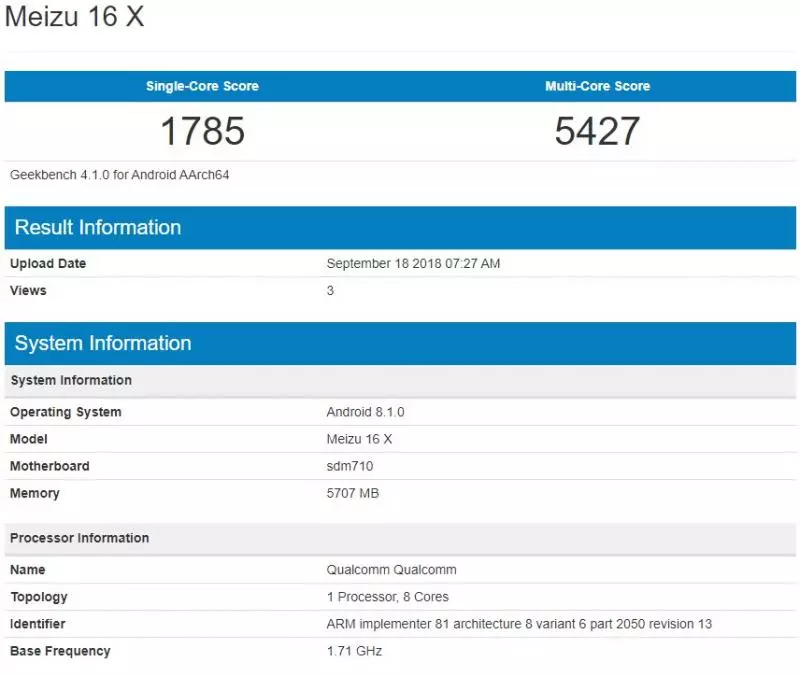Select the Qualcomm Qualcomm processor name

391,570
